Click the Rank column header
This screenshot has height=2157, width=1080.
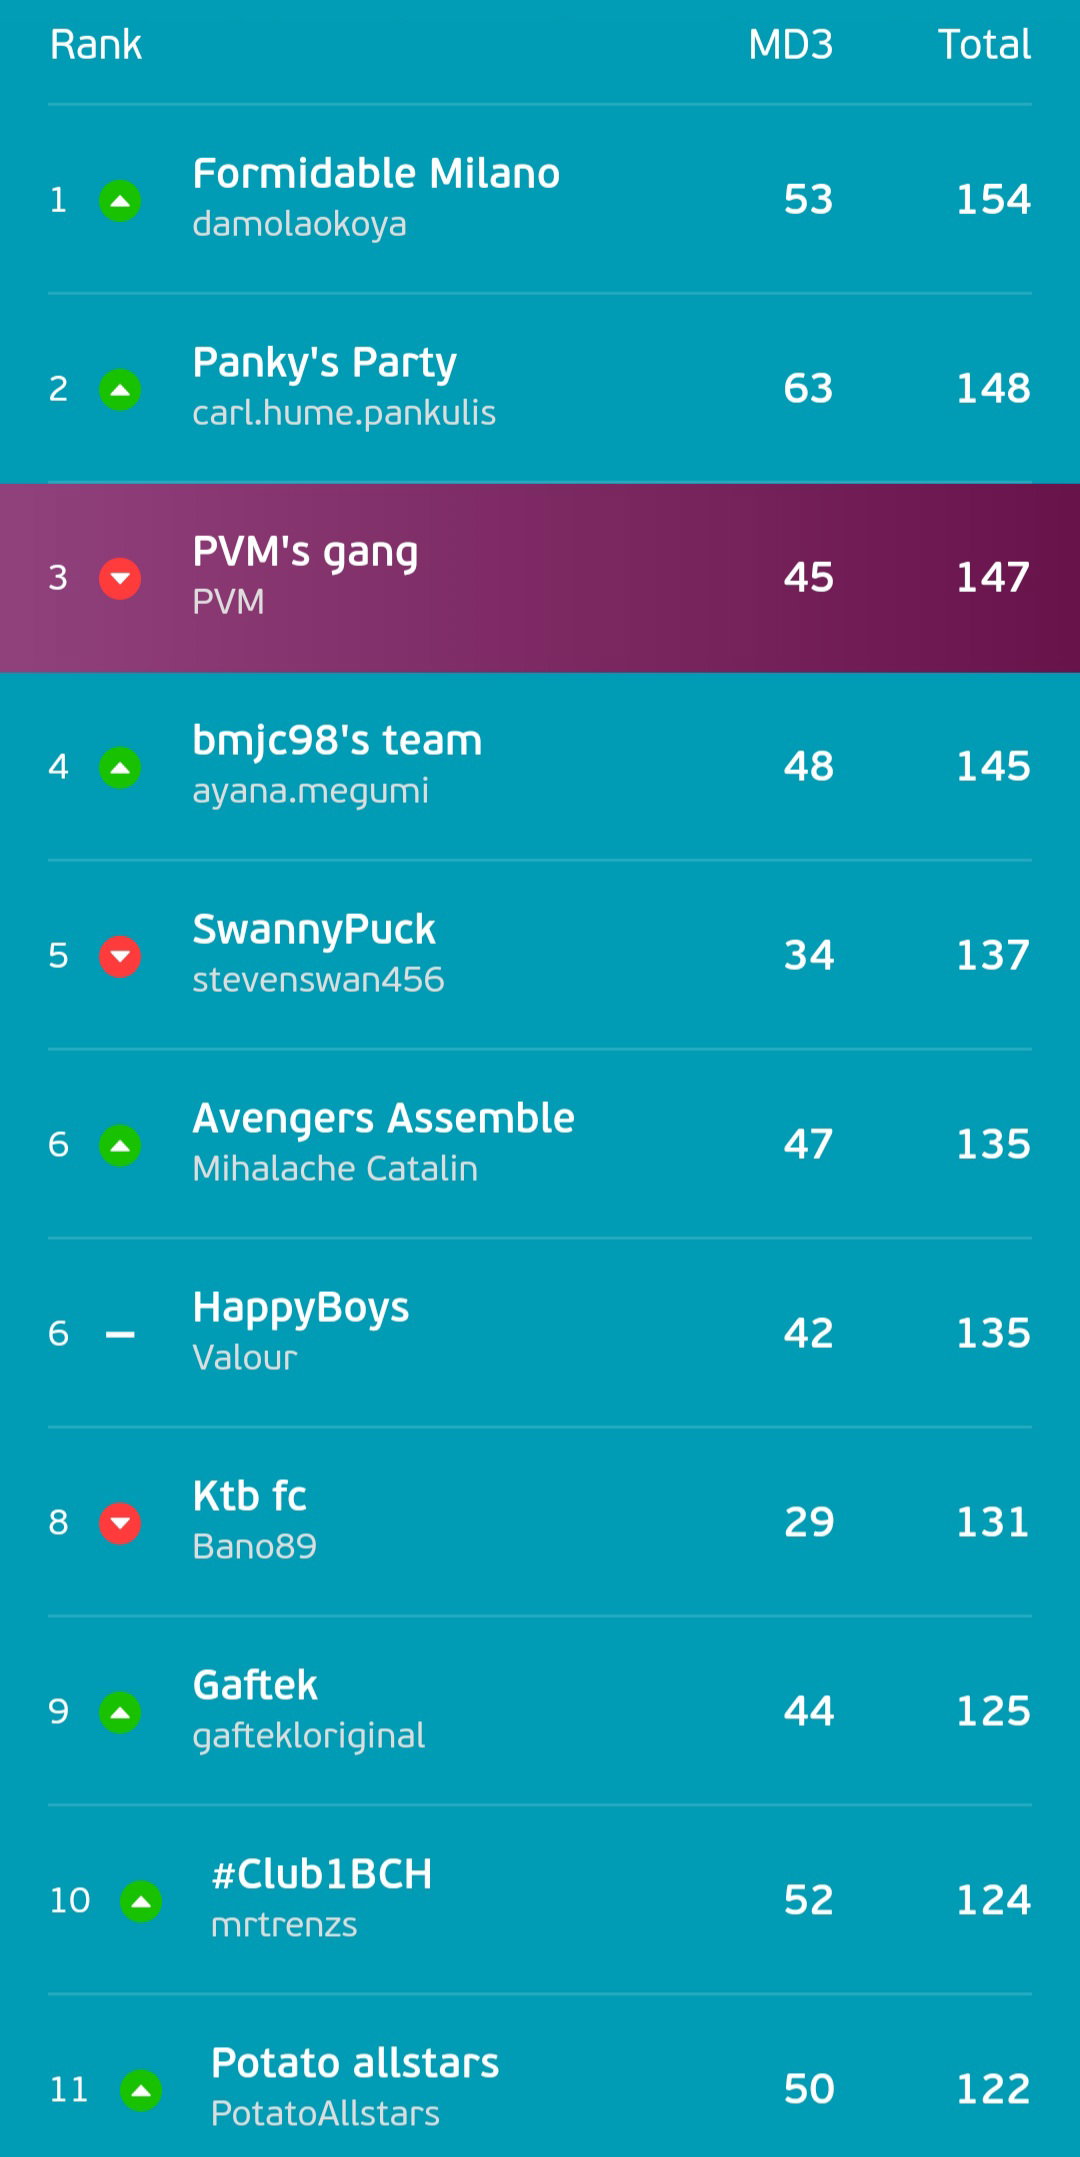click(x=96, y=45)
